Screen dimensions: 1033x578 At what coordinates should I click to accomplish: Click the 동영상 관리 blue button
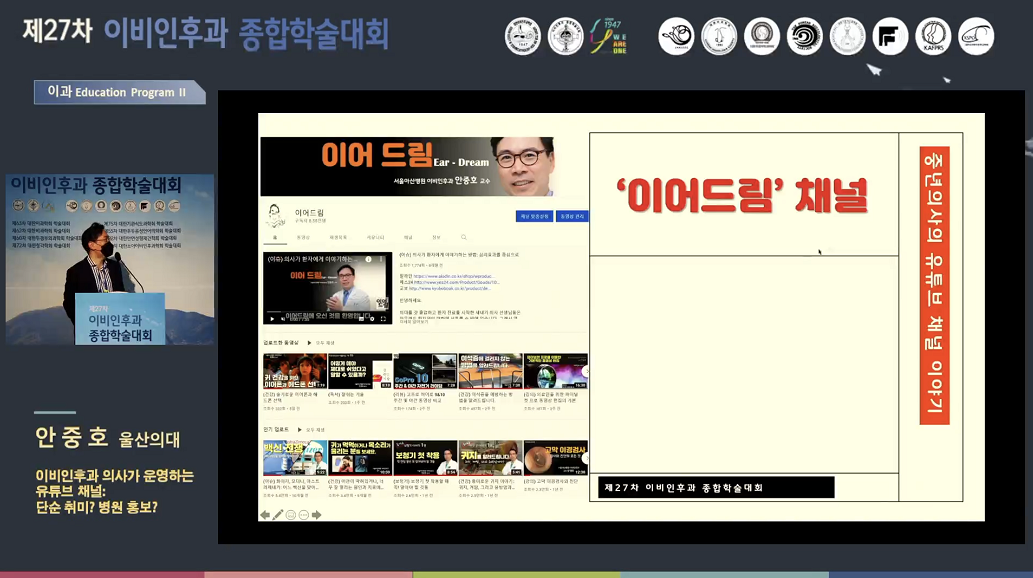click(572, 216)
